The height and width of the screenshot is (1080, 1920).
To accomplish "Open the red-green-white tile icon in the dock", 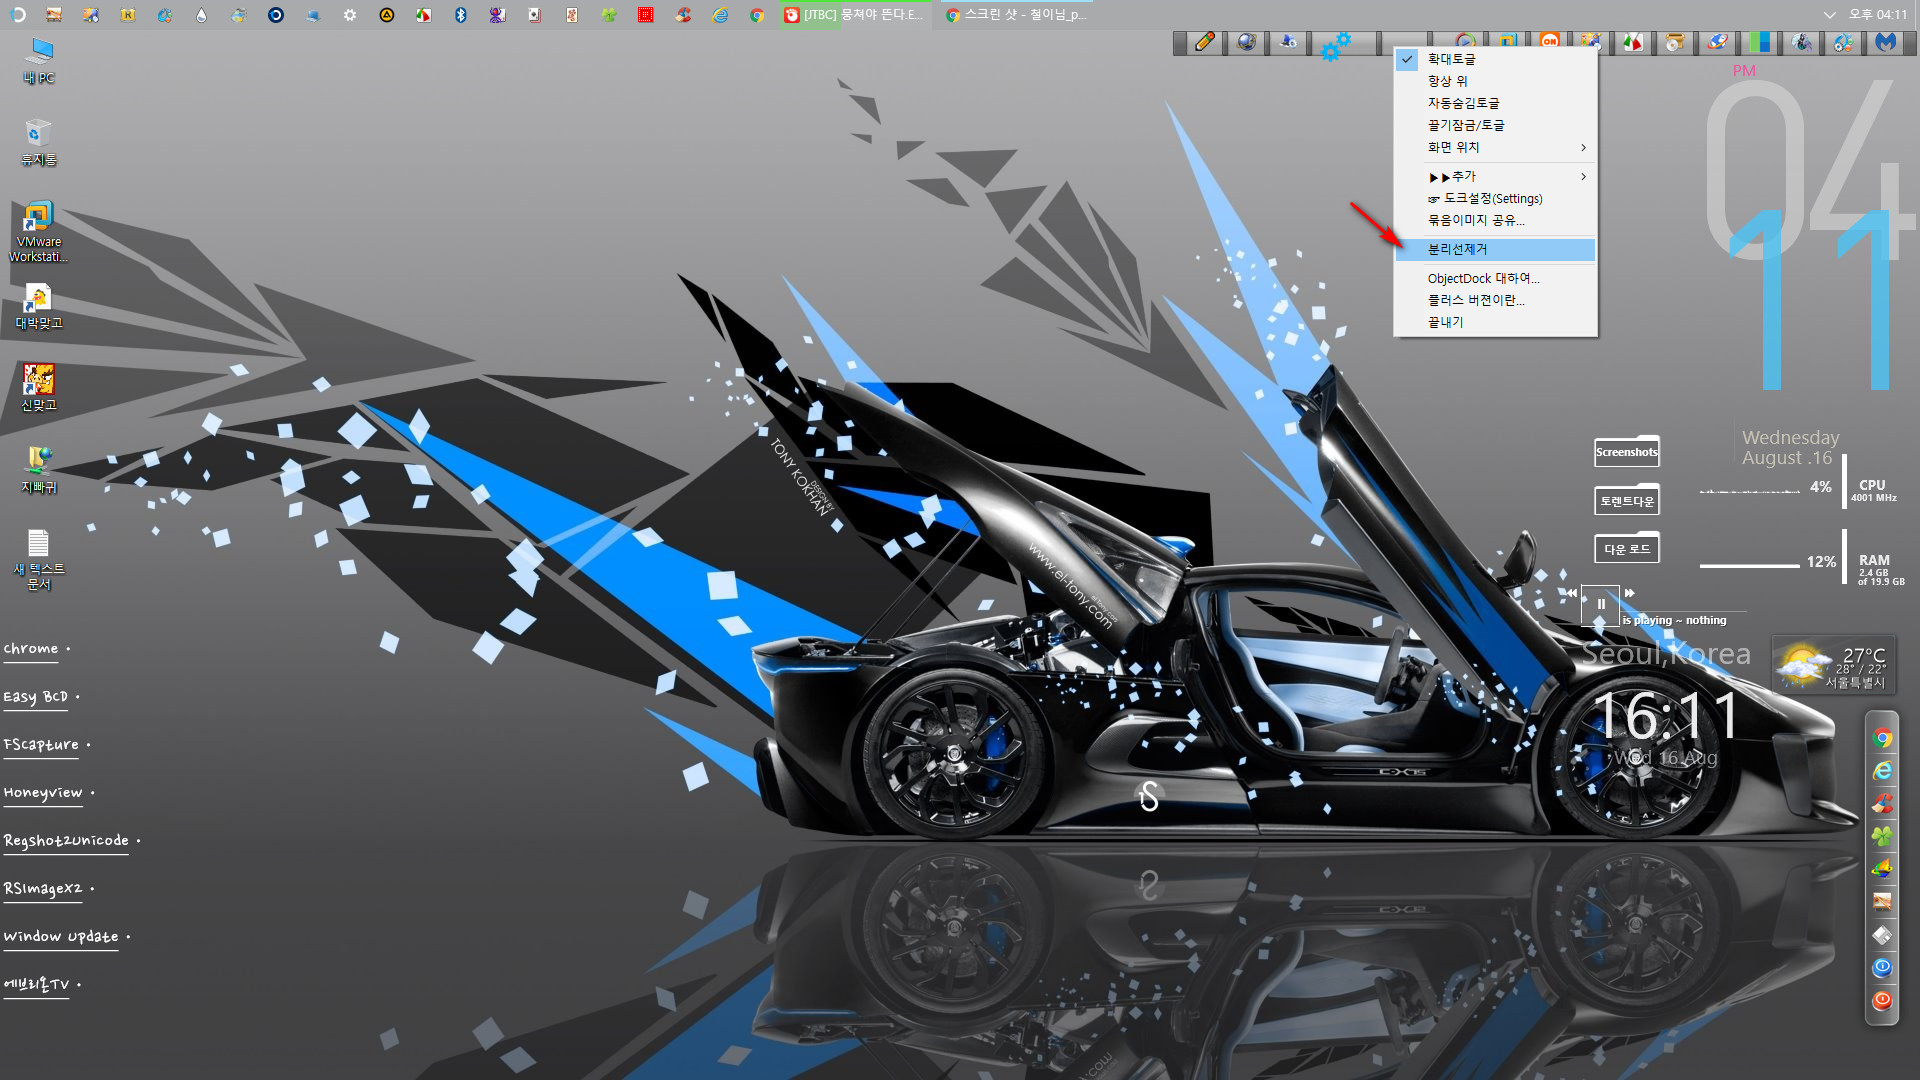I will click(x=1633, y=42).
